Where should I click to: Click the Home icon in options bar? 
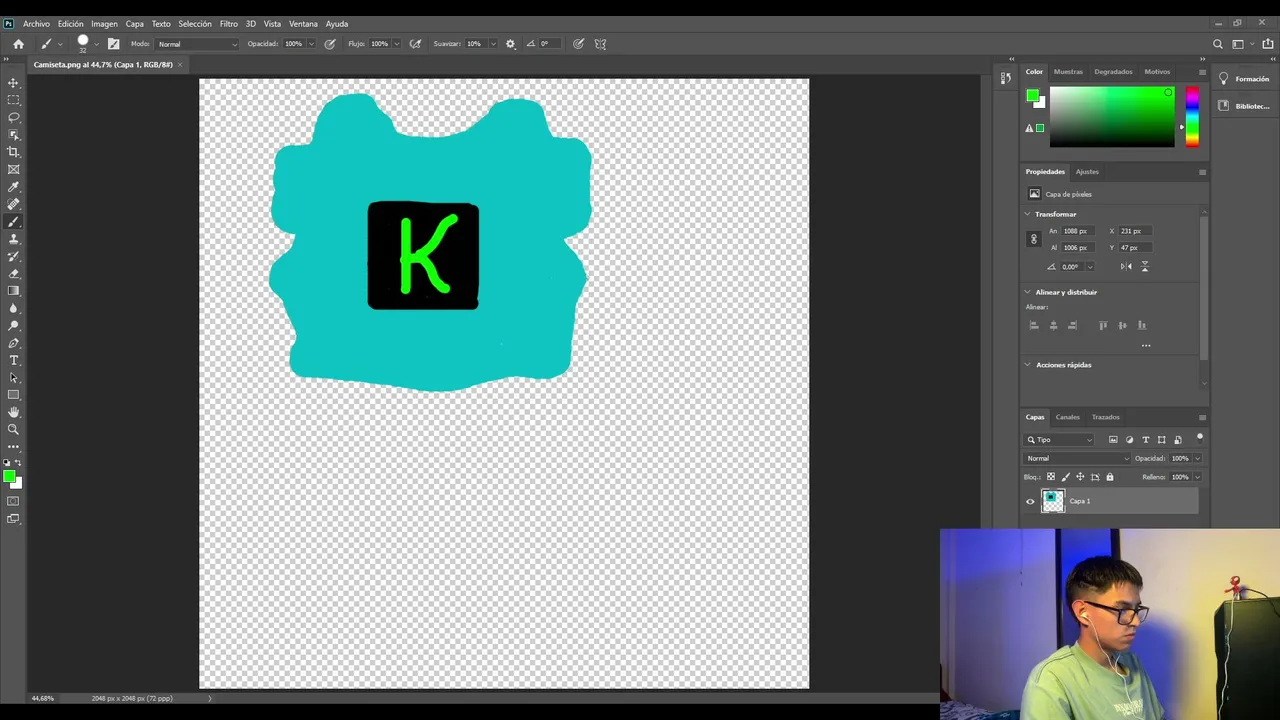click(18, 44)
